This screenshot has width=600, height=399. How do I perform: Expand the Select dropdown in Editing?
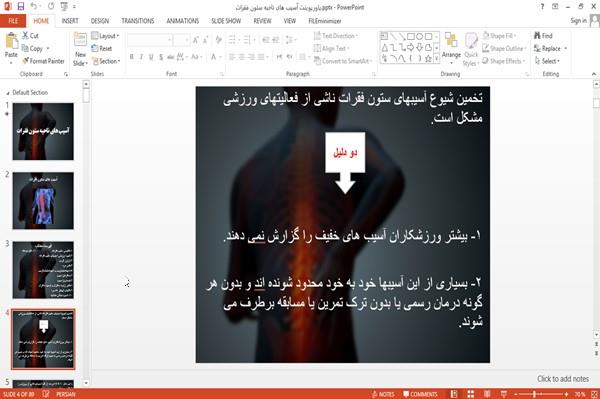point(547,61)
